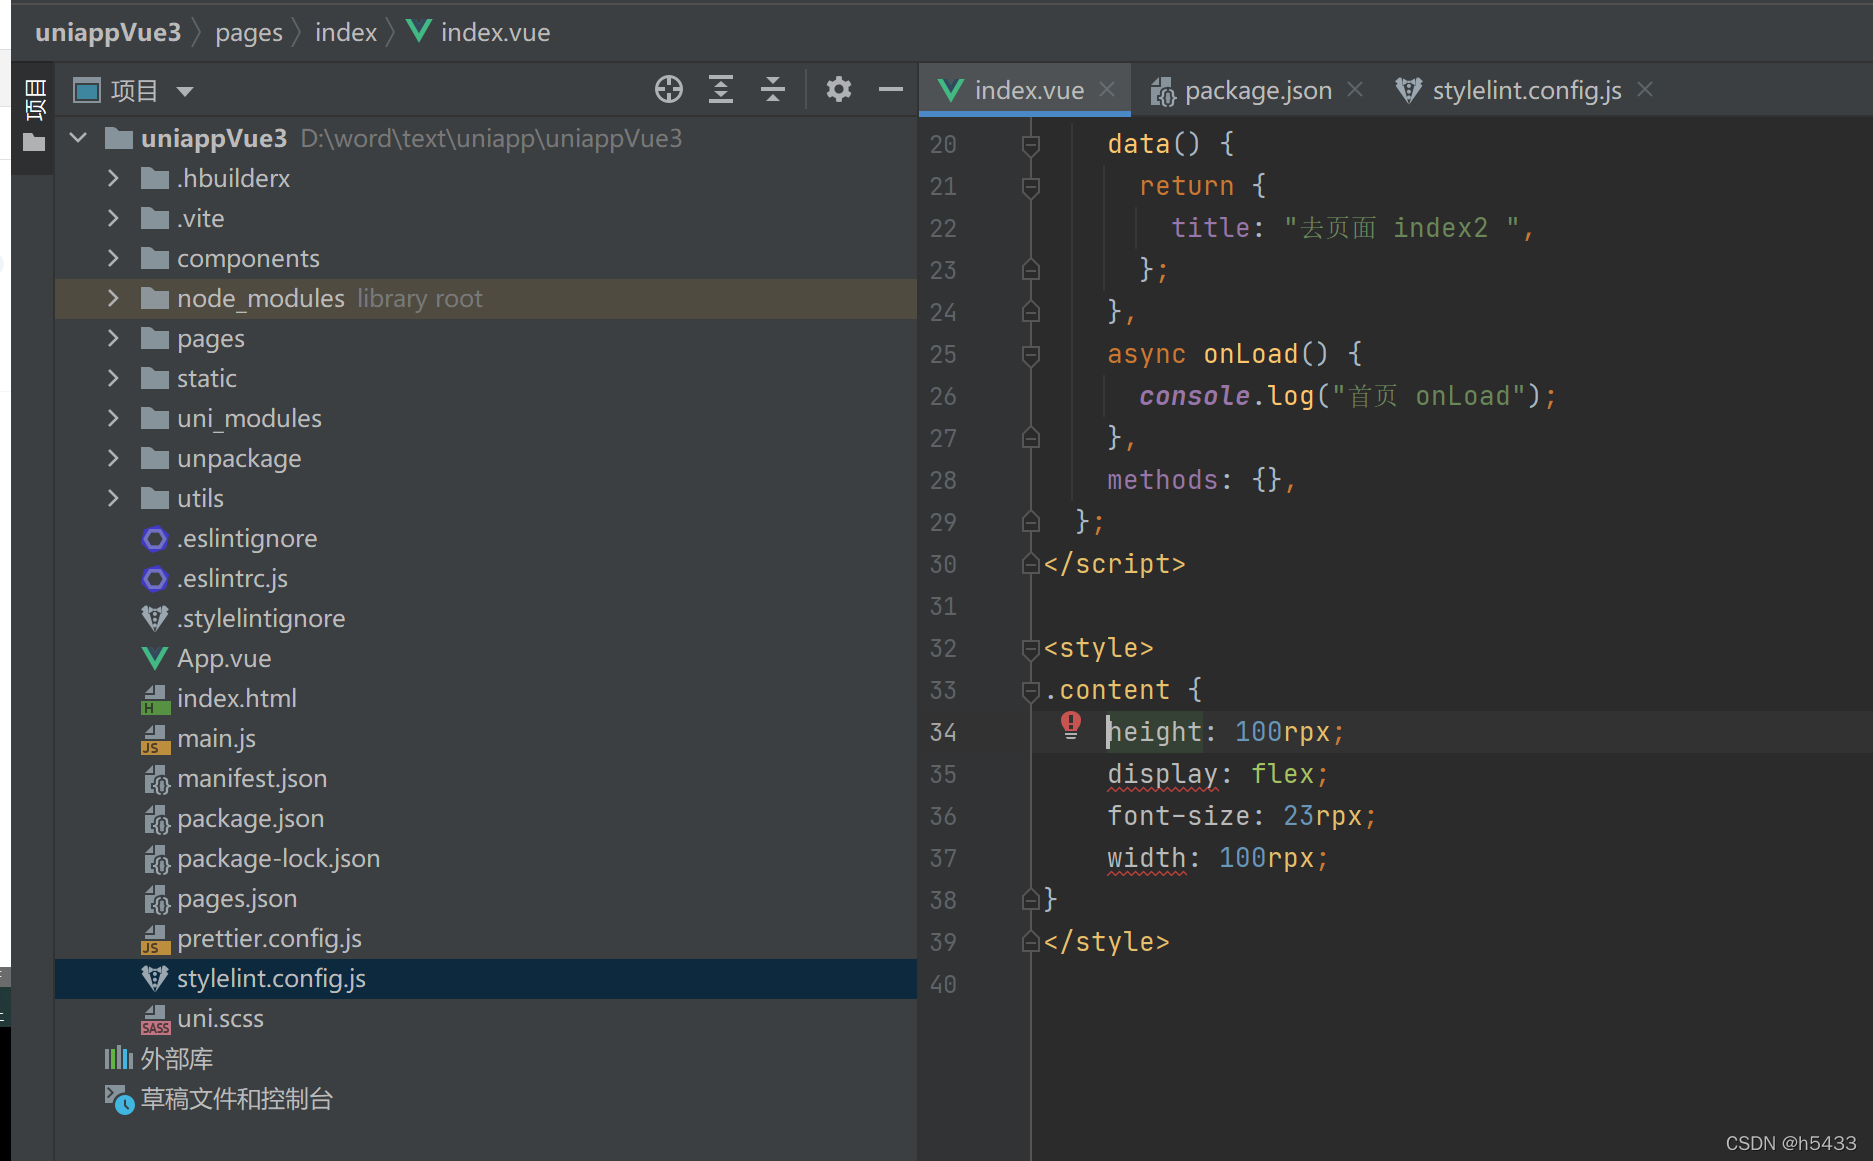Select package.json in project tree
This screenshot has height=1161, width=1873.
(x=486, y=819)
